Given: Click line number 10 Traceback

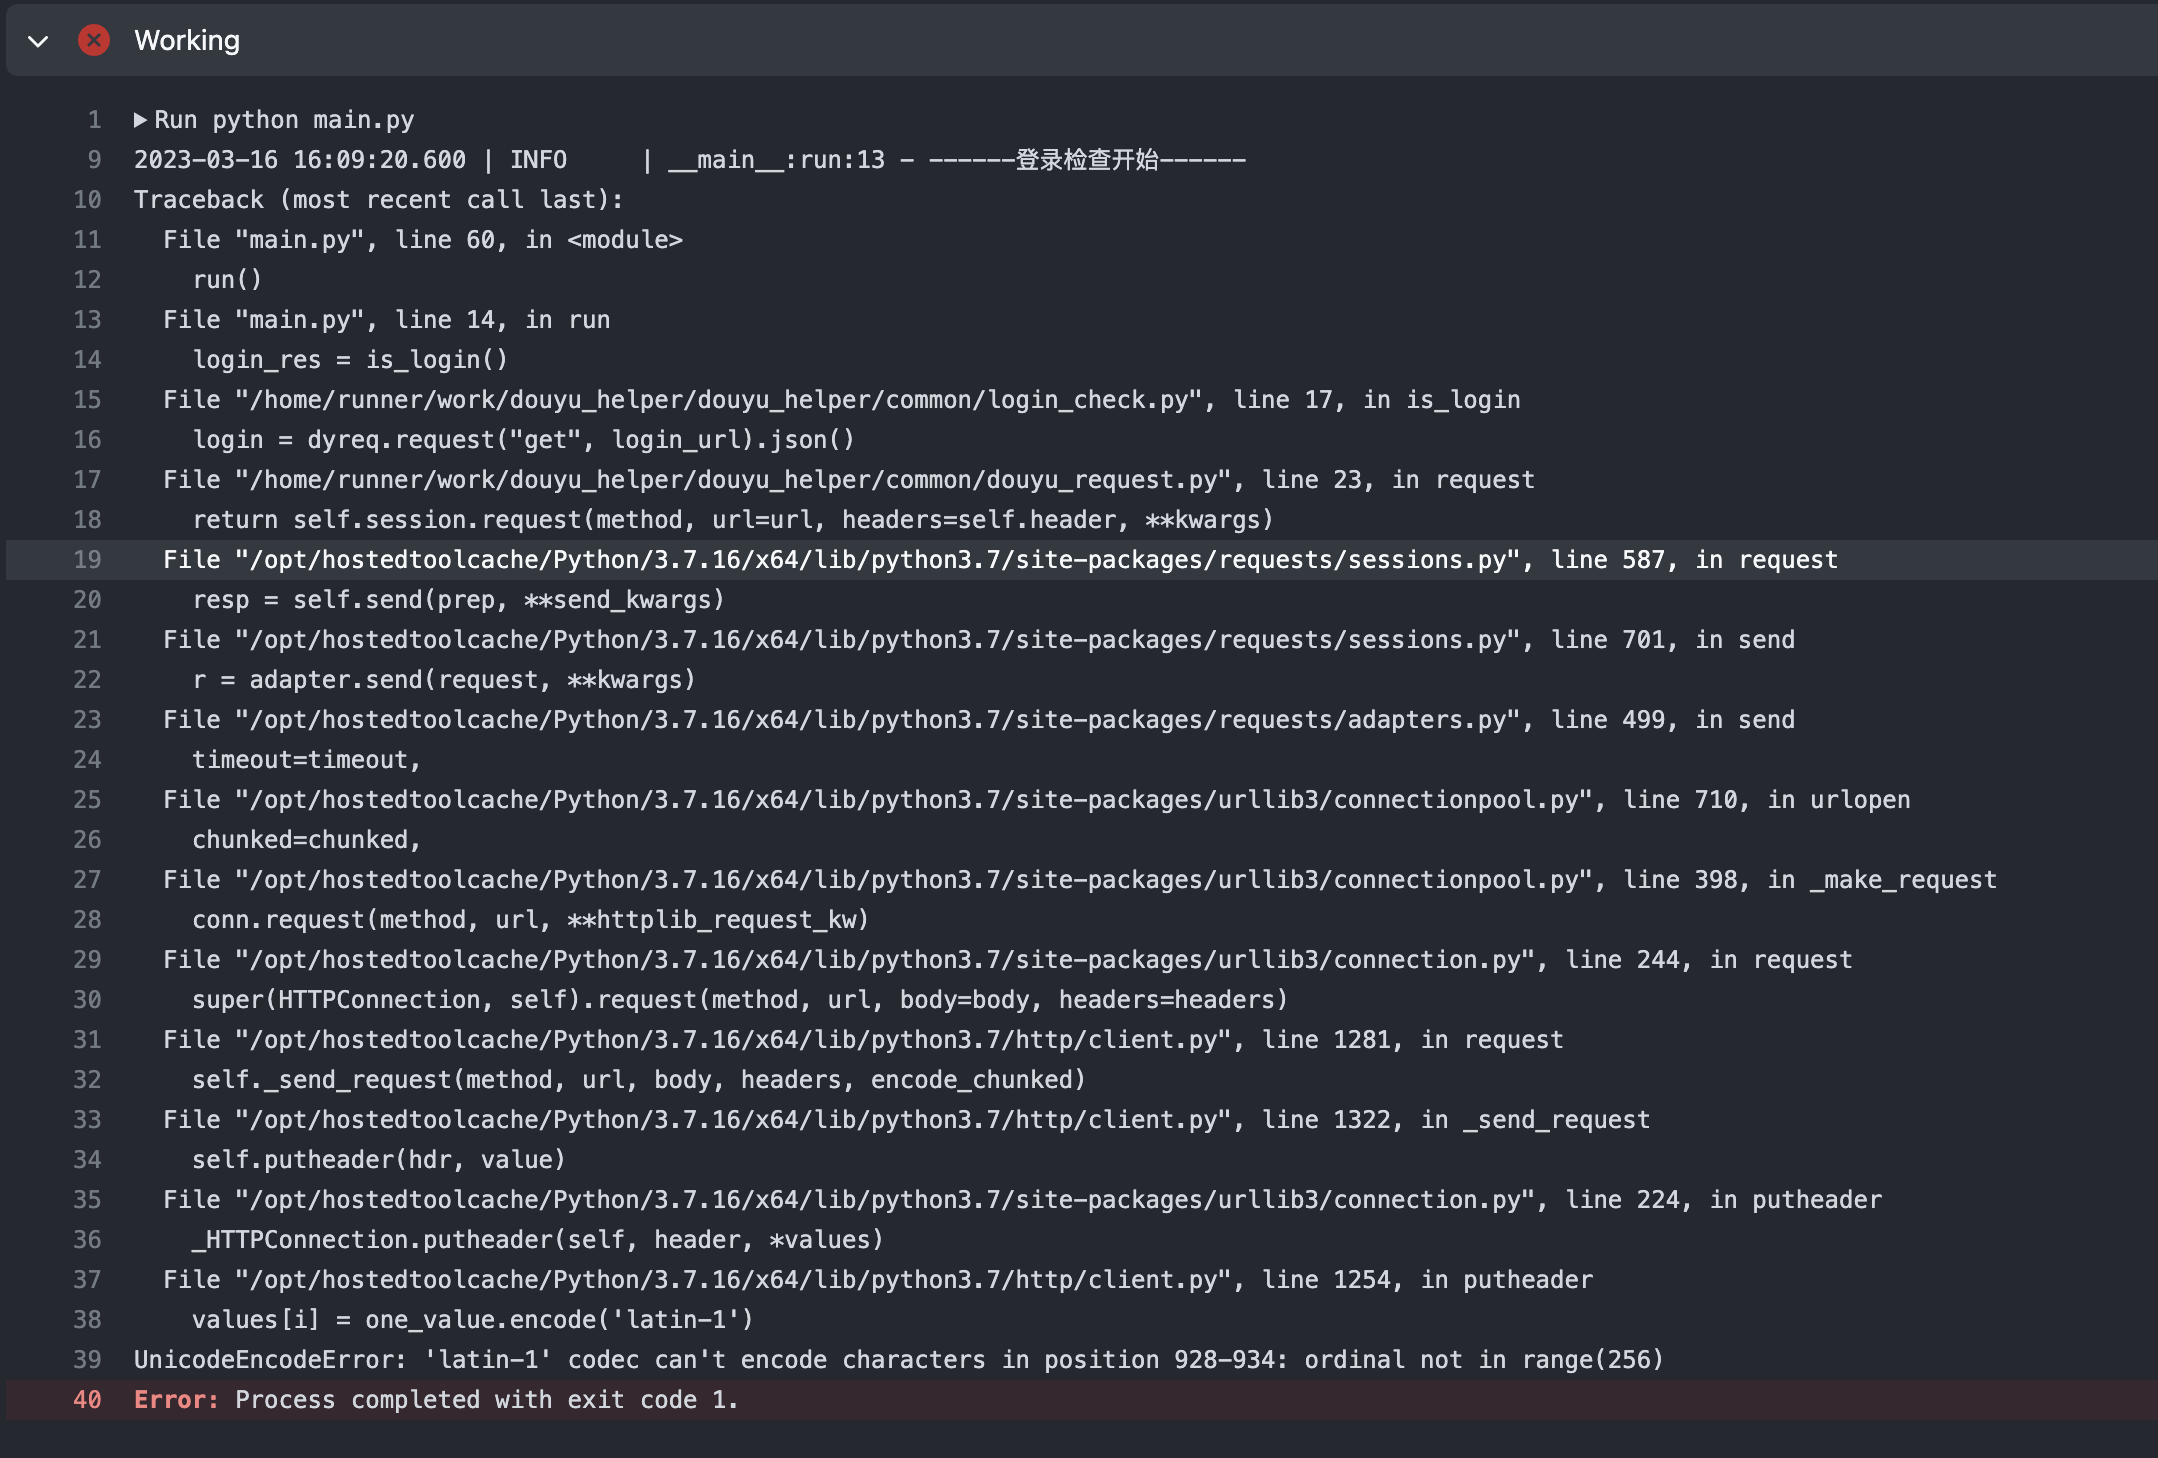Looking at the screenshot, I should click(x=88, y=200).
